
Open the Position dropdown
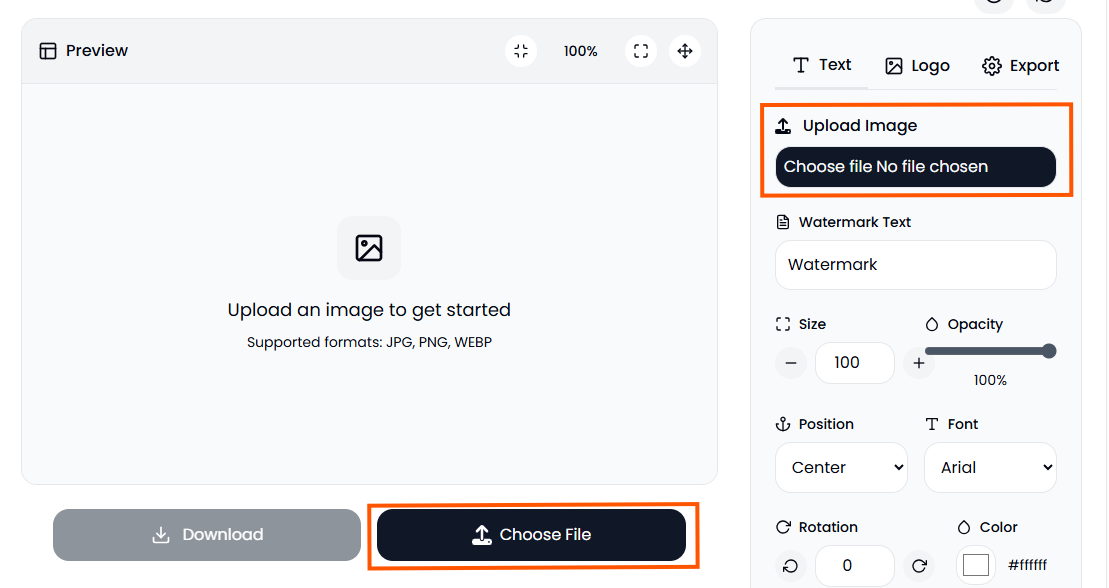tap(841, 467)
